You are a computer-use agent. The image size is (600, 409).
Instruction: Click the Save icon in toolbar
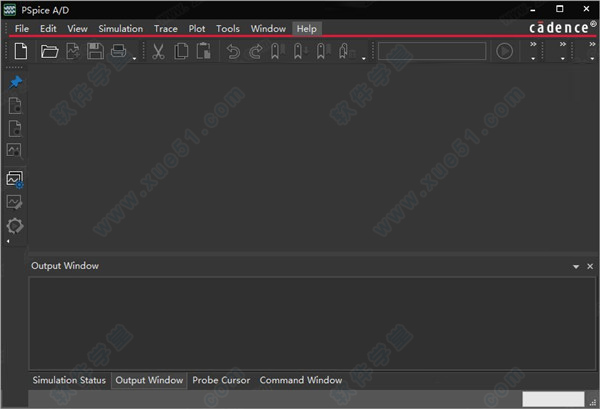click(x=96, y=51)
